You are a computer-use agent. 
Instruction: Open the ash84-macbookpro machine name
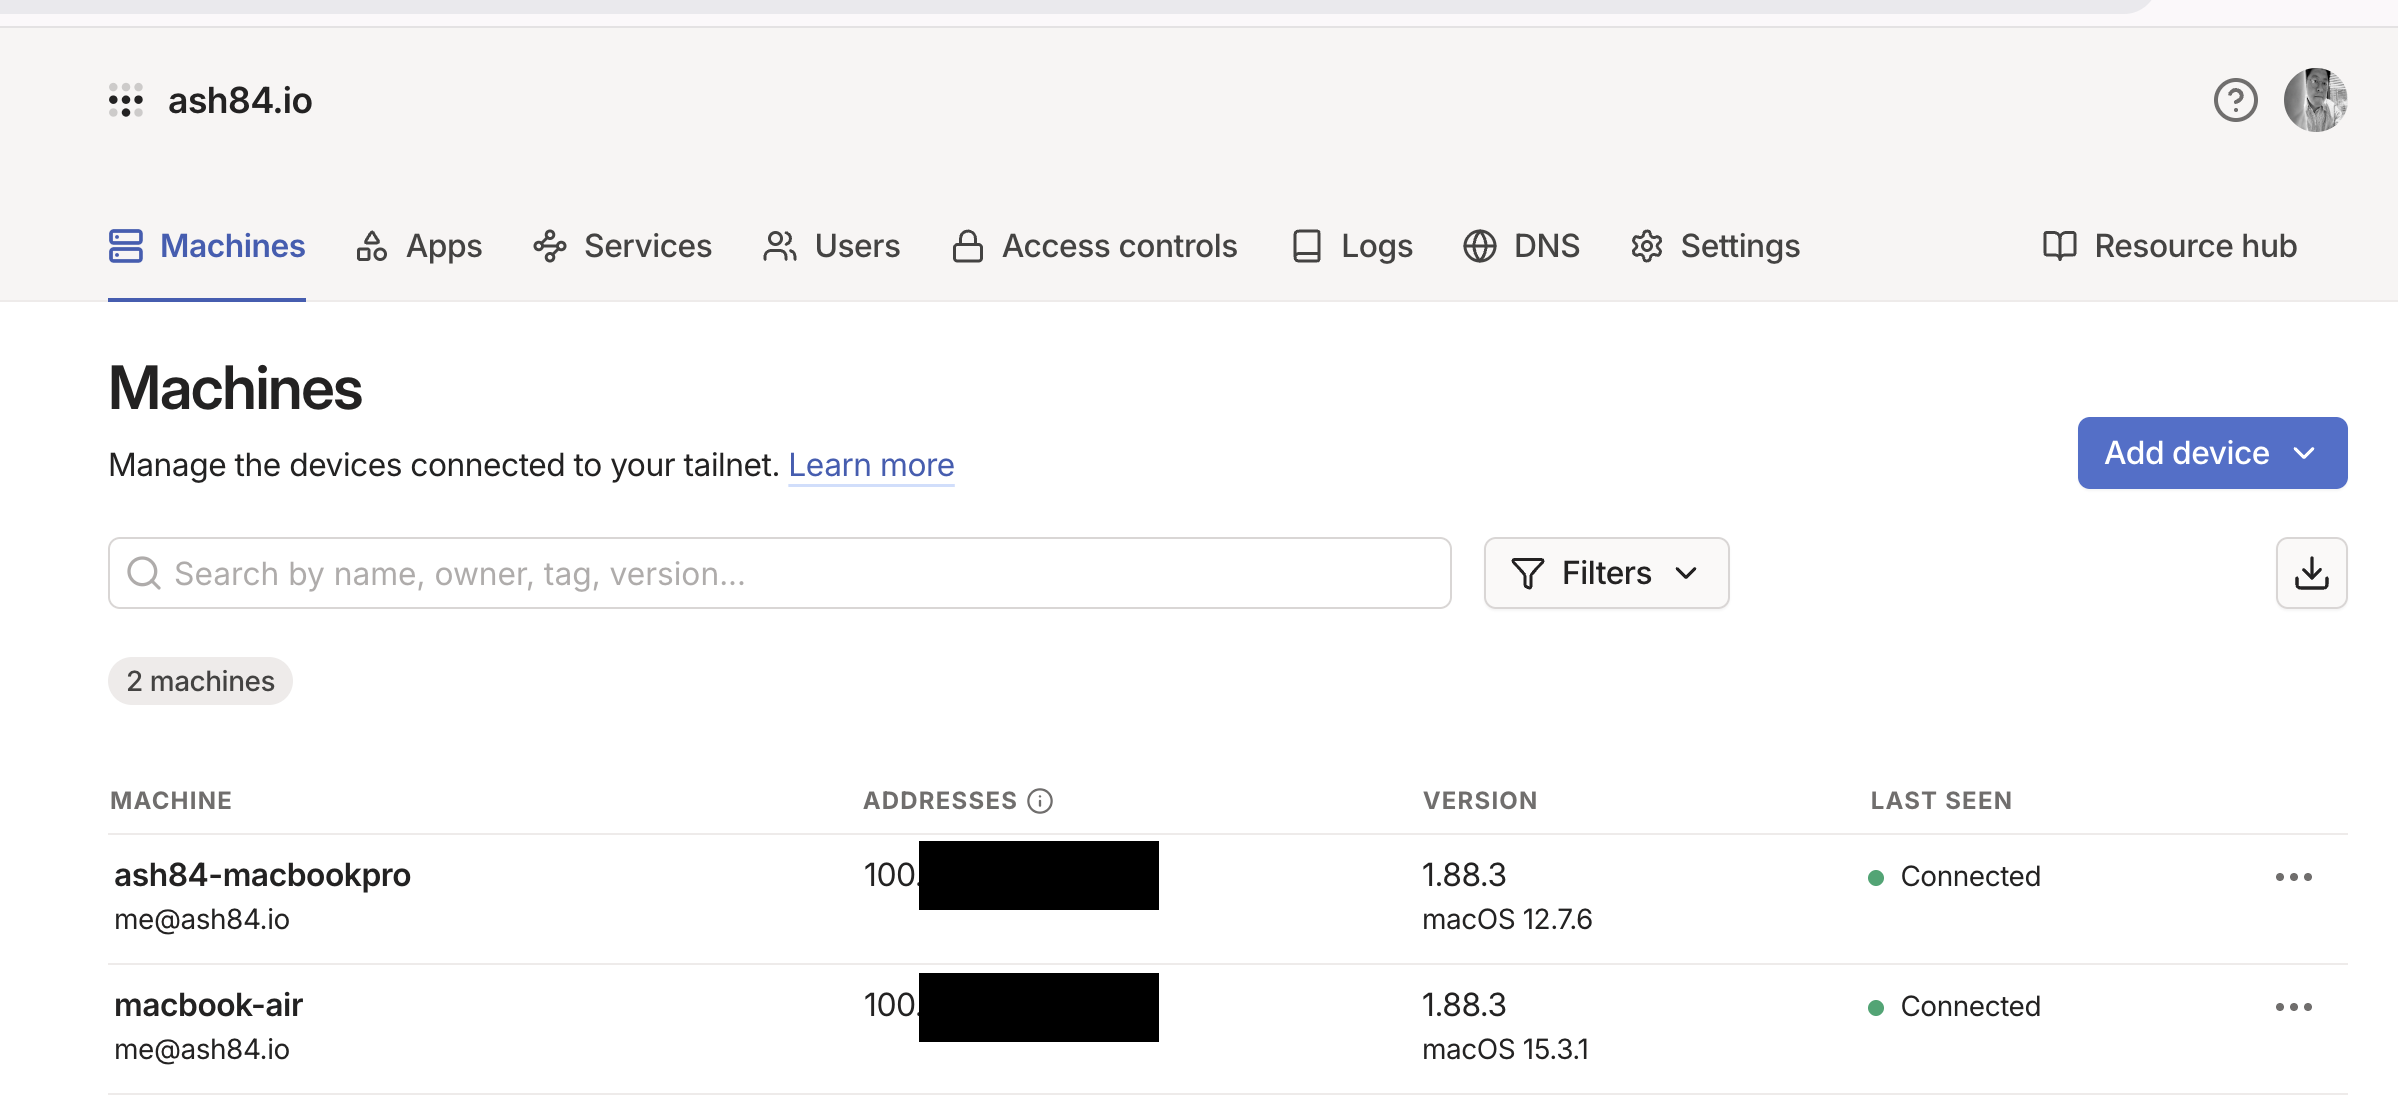coord(262,875)
